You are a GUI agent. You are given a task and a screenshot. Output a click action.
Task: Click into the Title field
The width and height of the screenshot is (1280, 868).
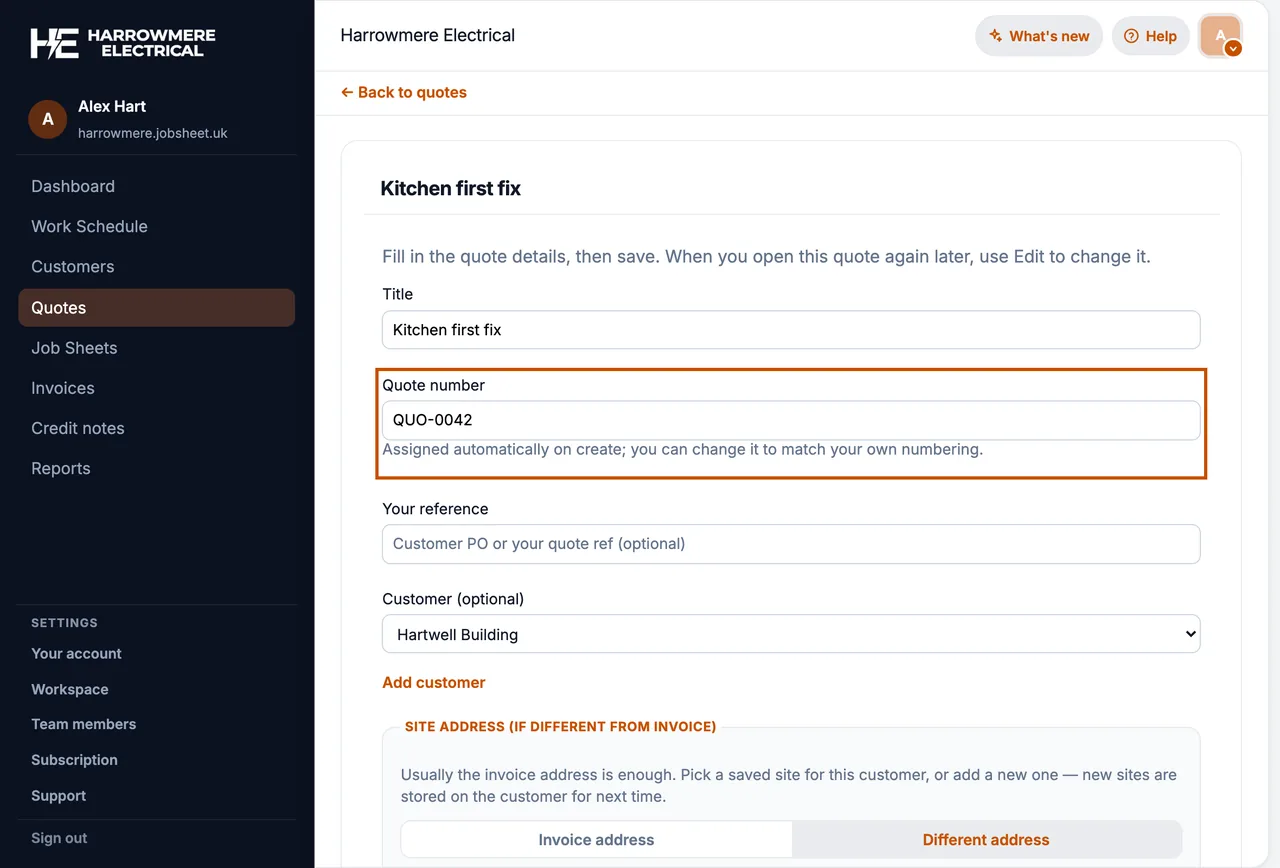[791, 330]
